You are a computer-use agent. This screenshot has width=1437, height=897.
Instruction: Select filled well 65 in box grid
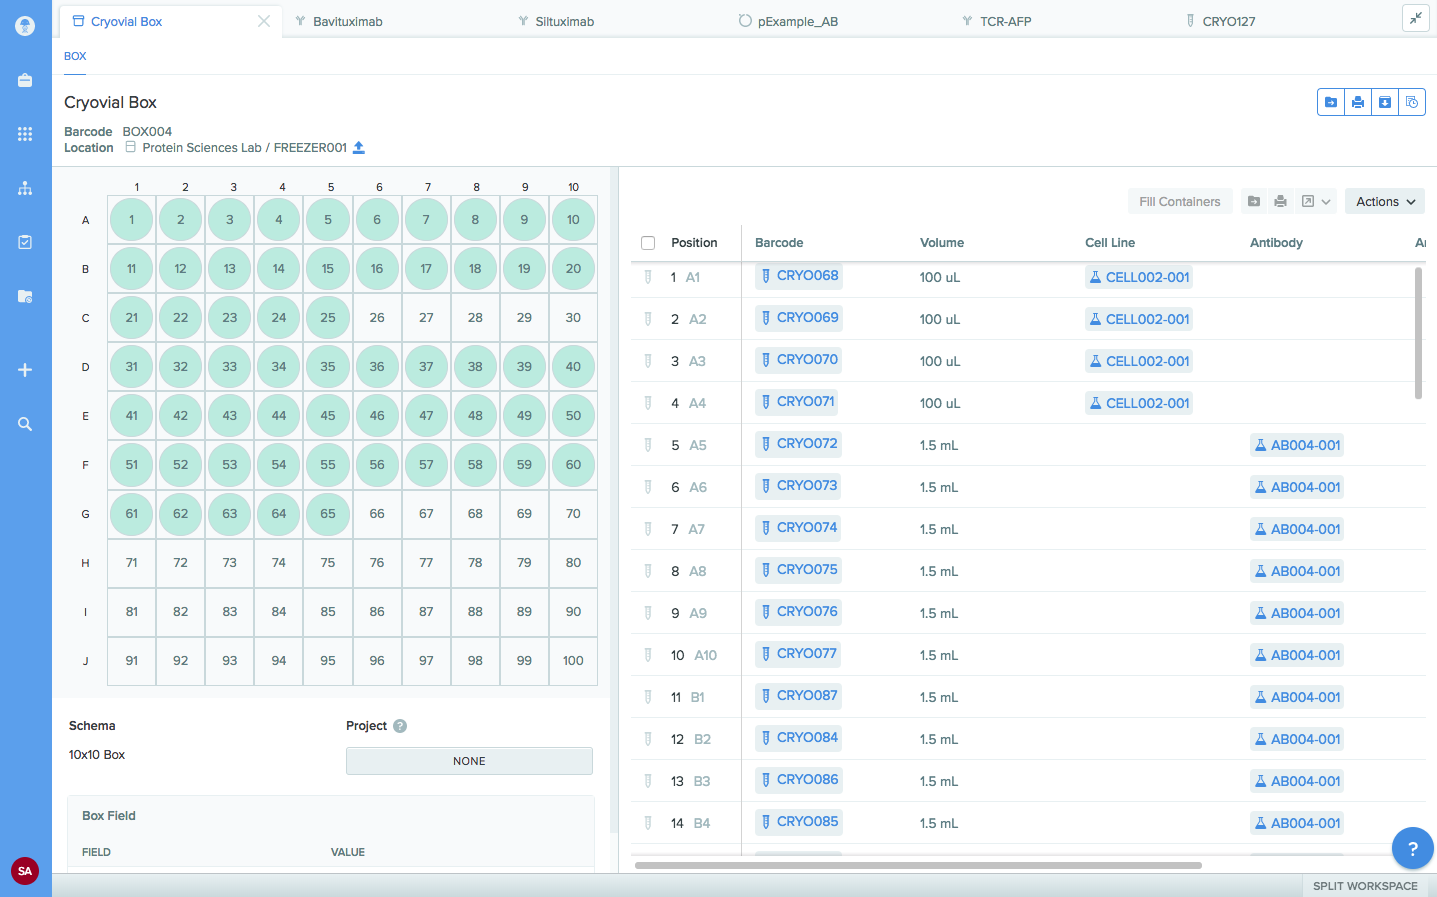pos(328,514)
